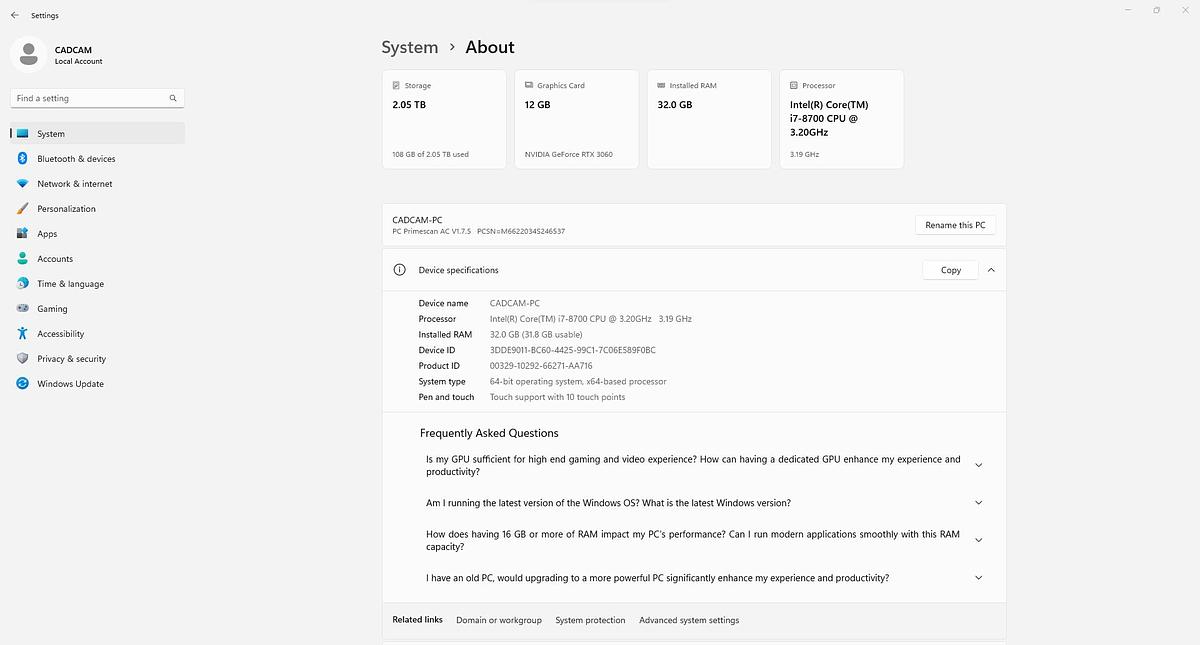Viewport: 1200px width, 645px height.
Task: Select the Apps icon in sidebar
Action: [x=22, y=234]
